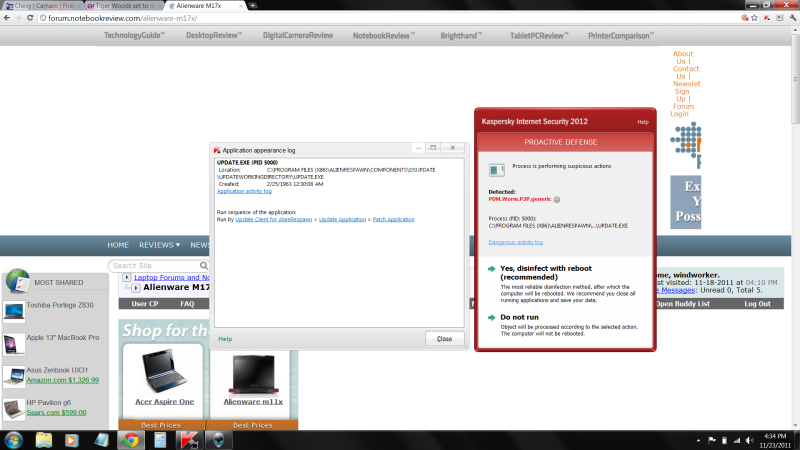Open Laptop Forums breadcrumb link

click(171, 278)
